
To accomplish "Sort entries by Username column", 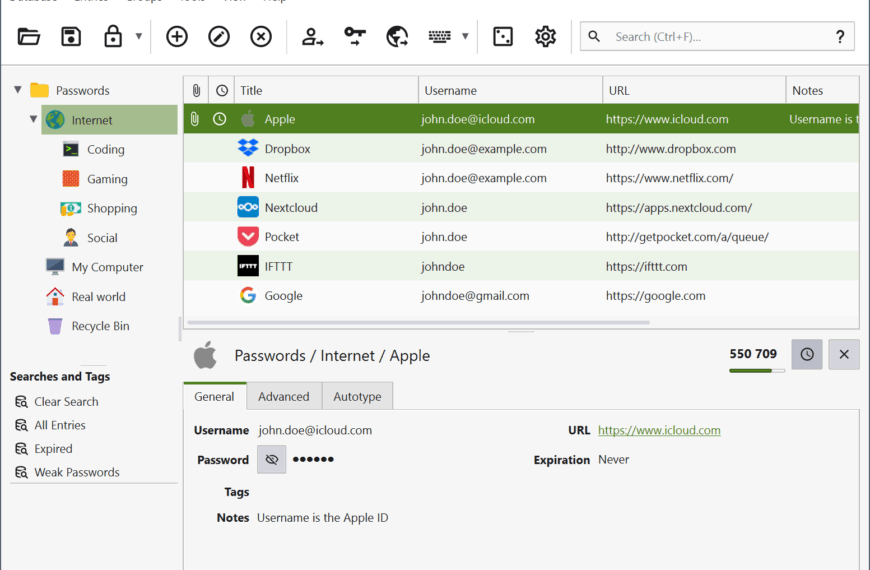I will tap(510, 90).
